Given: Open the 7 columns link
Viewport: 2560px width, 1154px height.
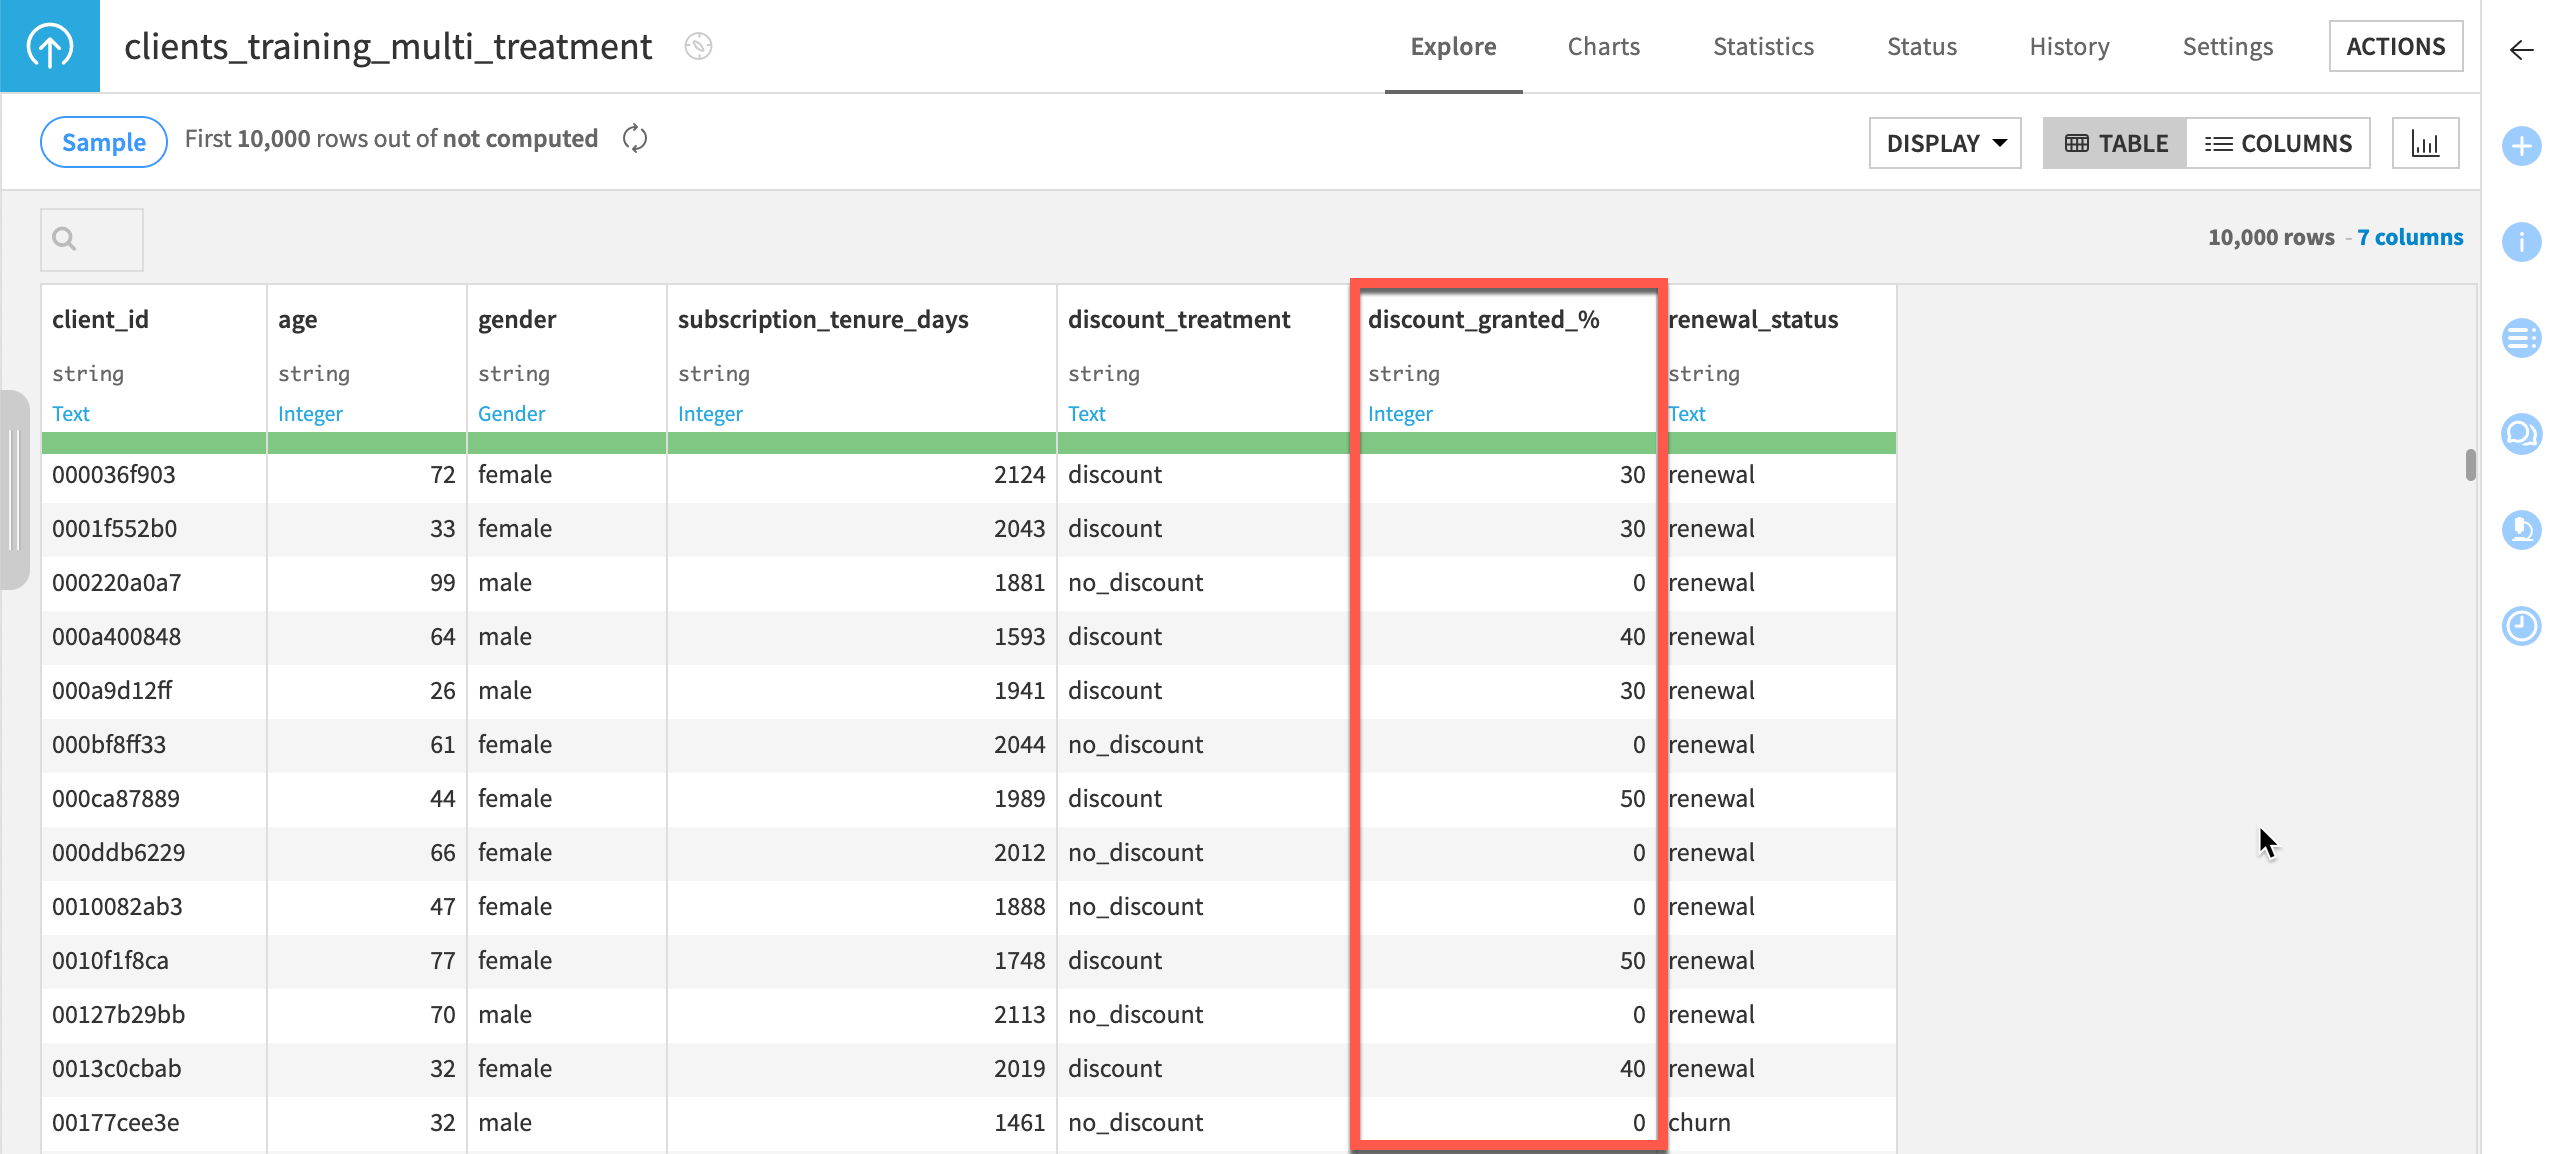Looking at the screenshot, I should pos(2410,237).
